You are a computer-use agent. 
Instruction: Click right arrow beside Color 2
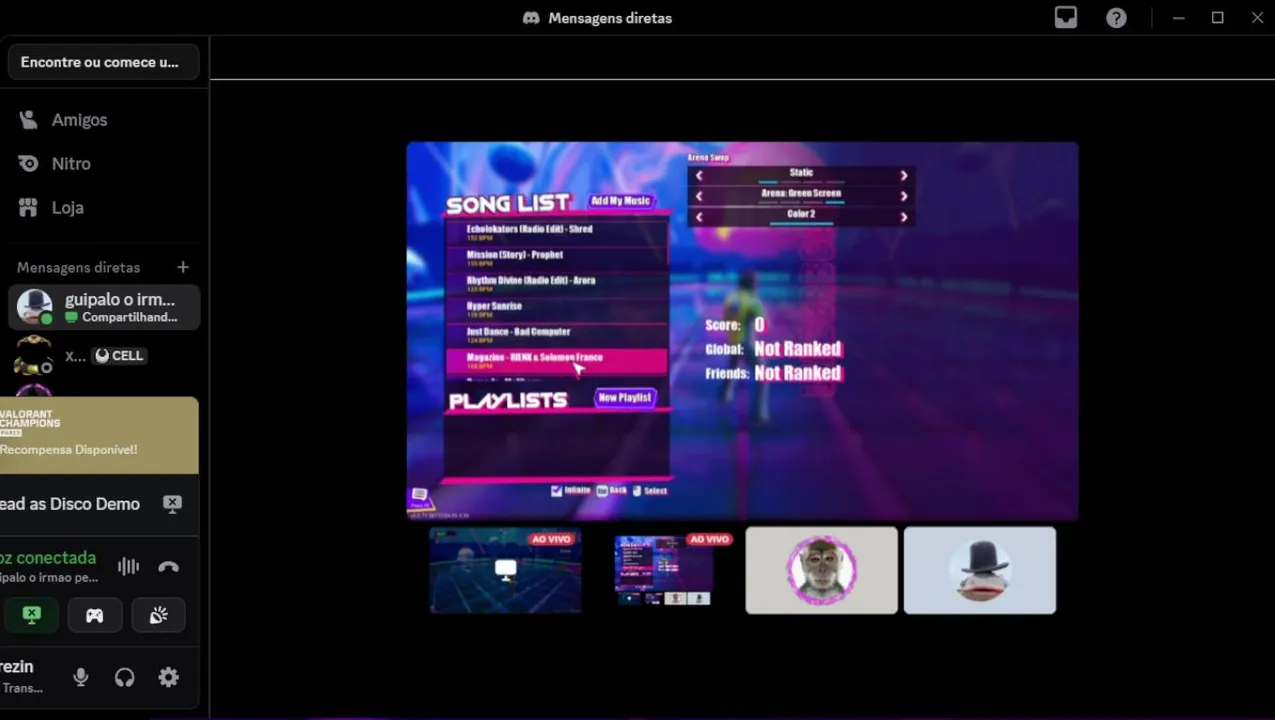coord(904,217)
